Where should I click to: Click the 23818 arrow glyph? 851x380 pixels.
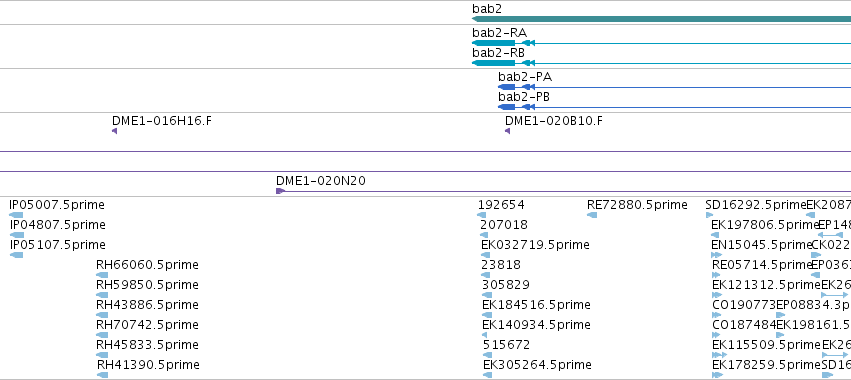click(485, 275)
